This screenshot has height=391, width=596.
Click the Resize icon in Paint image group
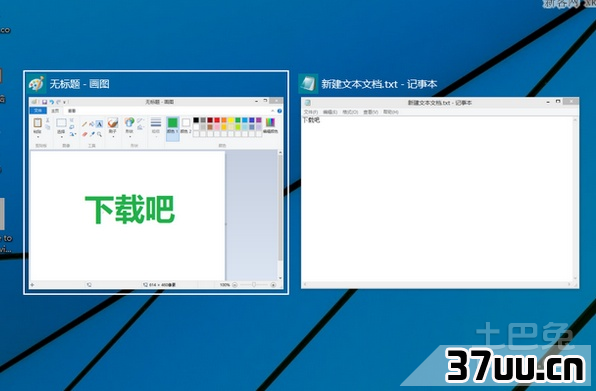tap(71, 127)
